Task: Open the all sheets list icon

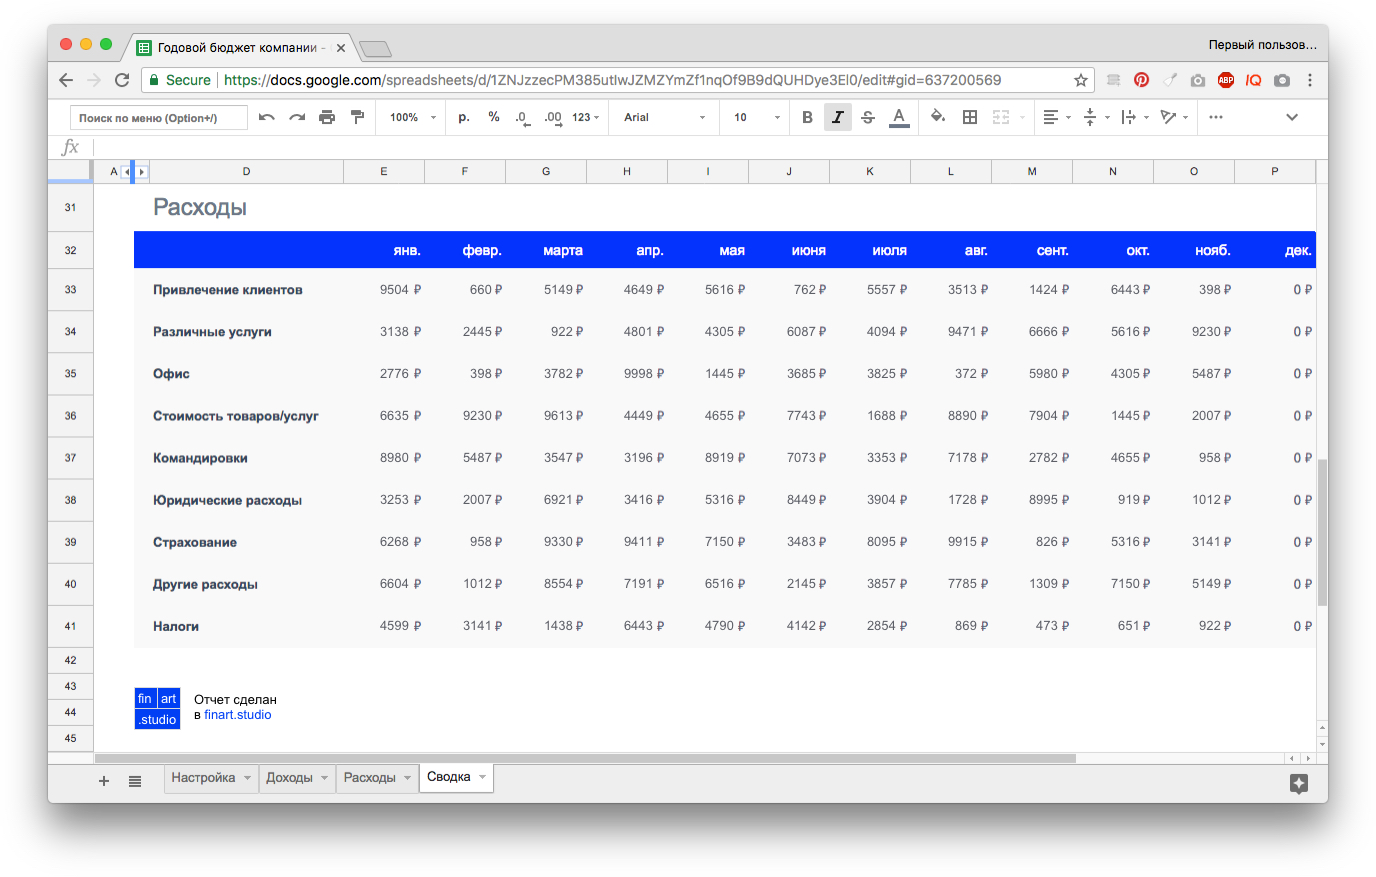Action: coord(135,781)
